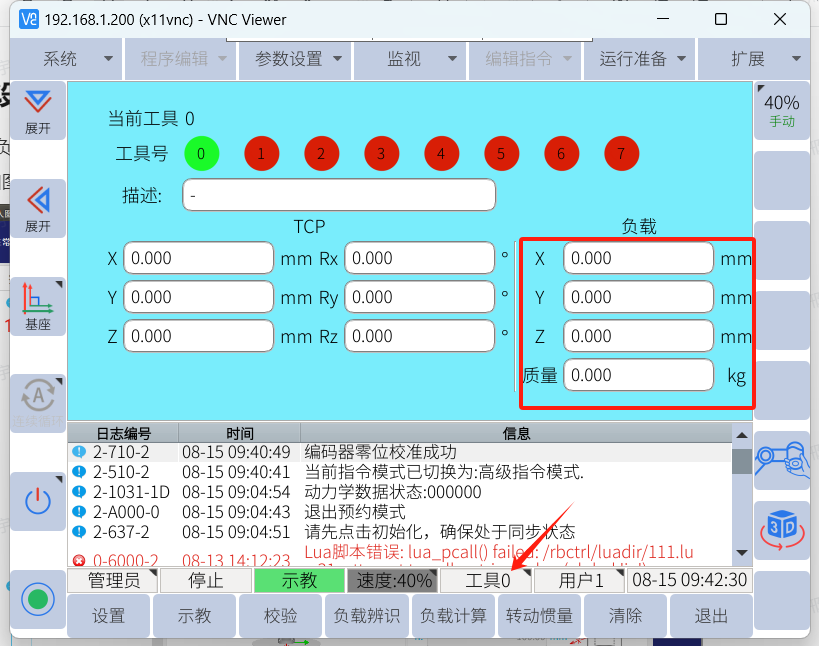Open the 参数设置 dropdown menu
Screen dimensions: 819x646
(x=299, y=59)
